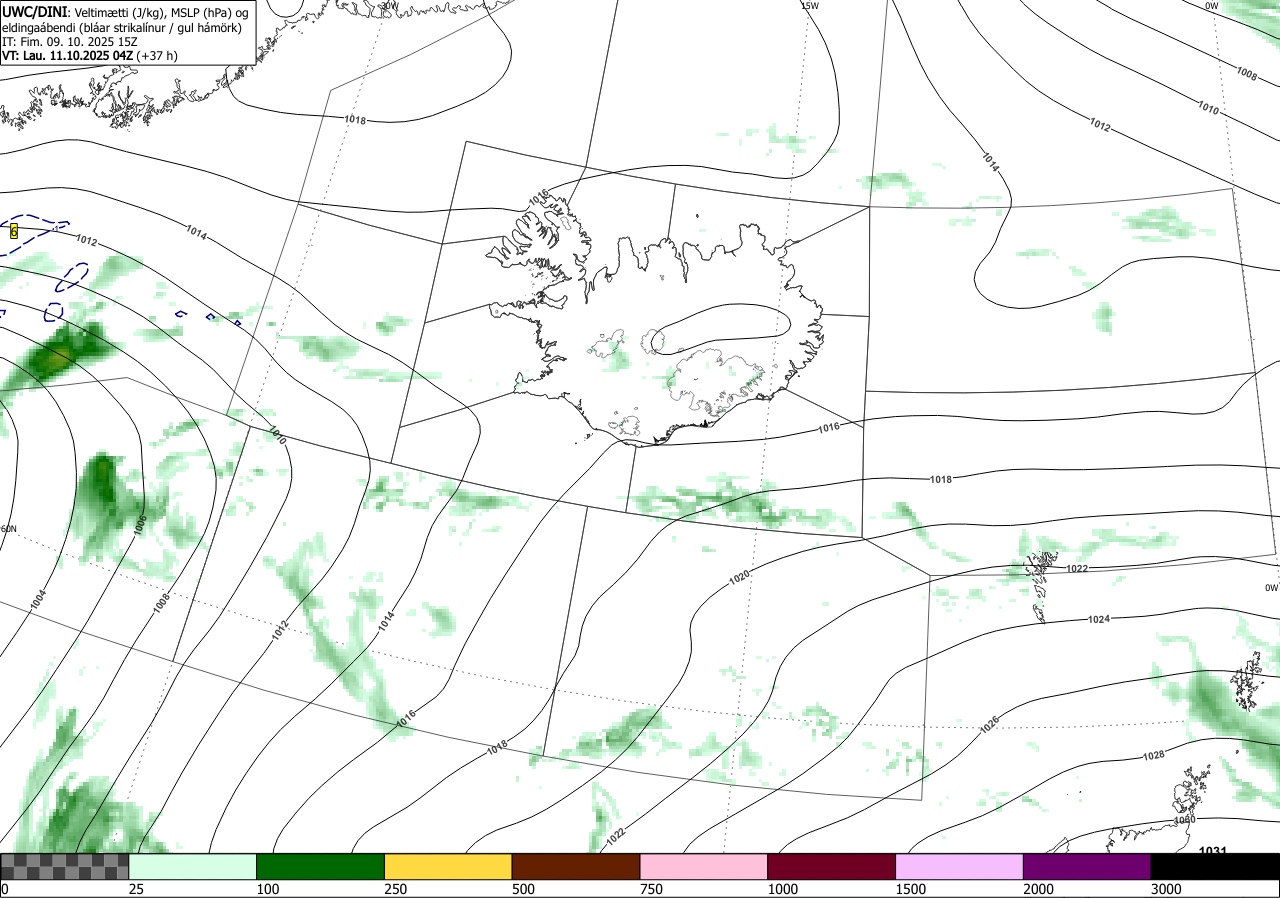Click the 15W longitude label
The height and width of the screenshot is (898, 1280).
click(809, 6)
